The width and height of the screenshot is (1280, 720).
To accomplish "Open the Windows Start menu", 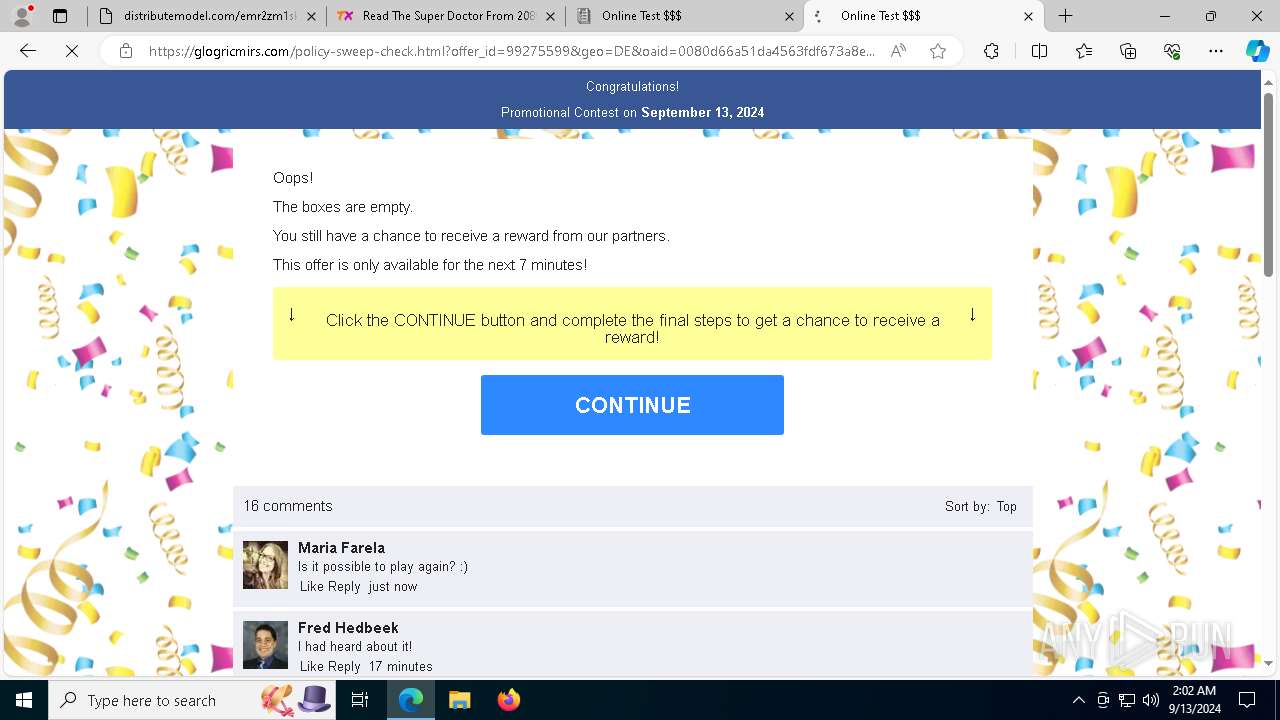I will pyautogui.click(x=24, y=700).
